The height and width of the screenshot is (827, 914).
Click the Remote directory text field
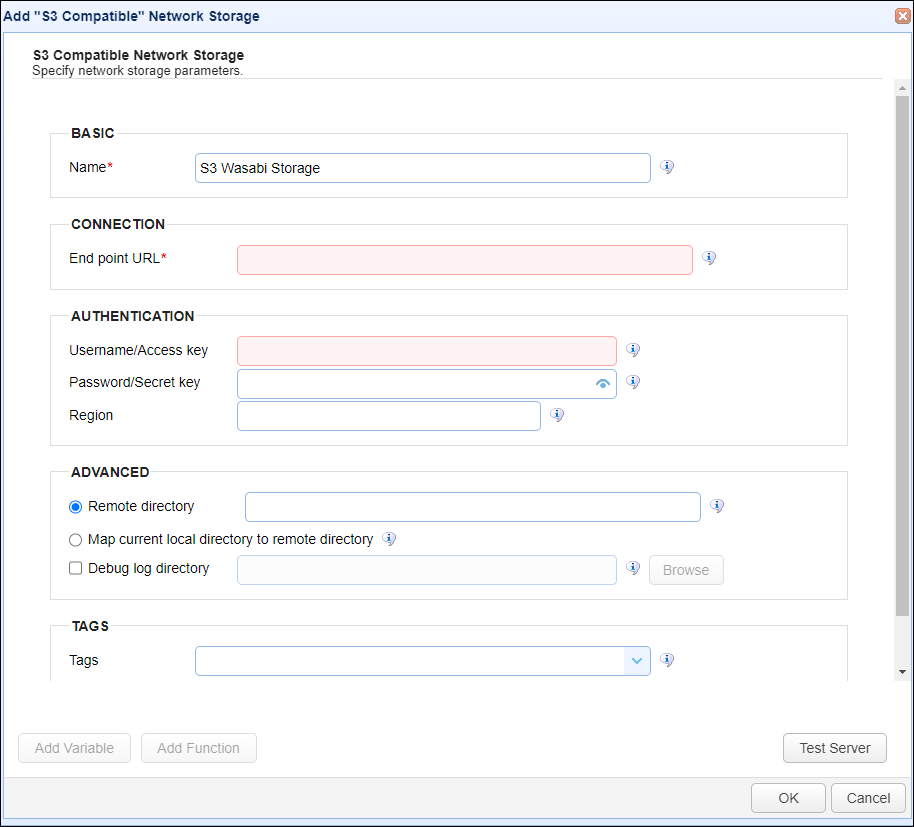[x=473, y=507]
